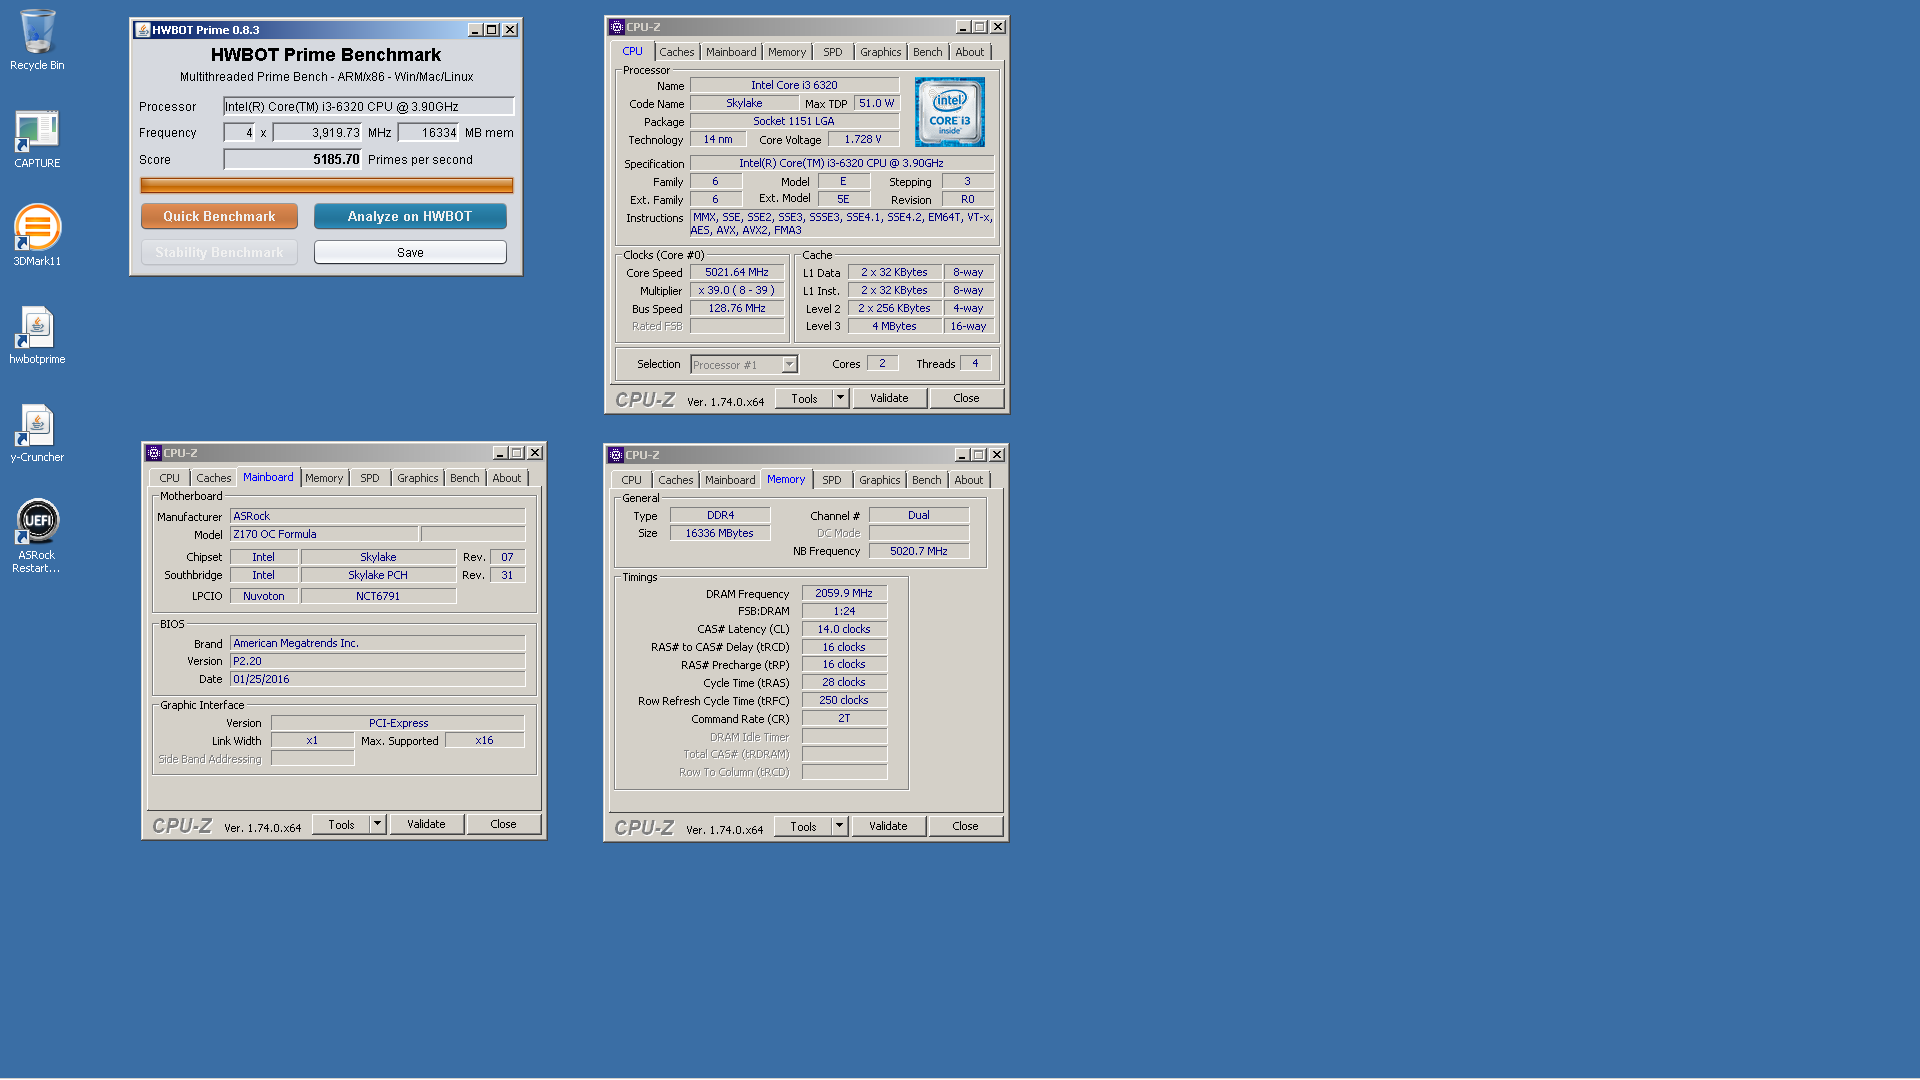Screen dimensions: 1920x1080
Task: Click Validate in Memory window
Action: coord(888,826)
